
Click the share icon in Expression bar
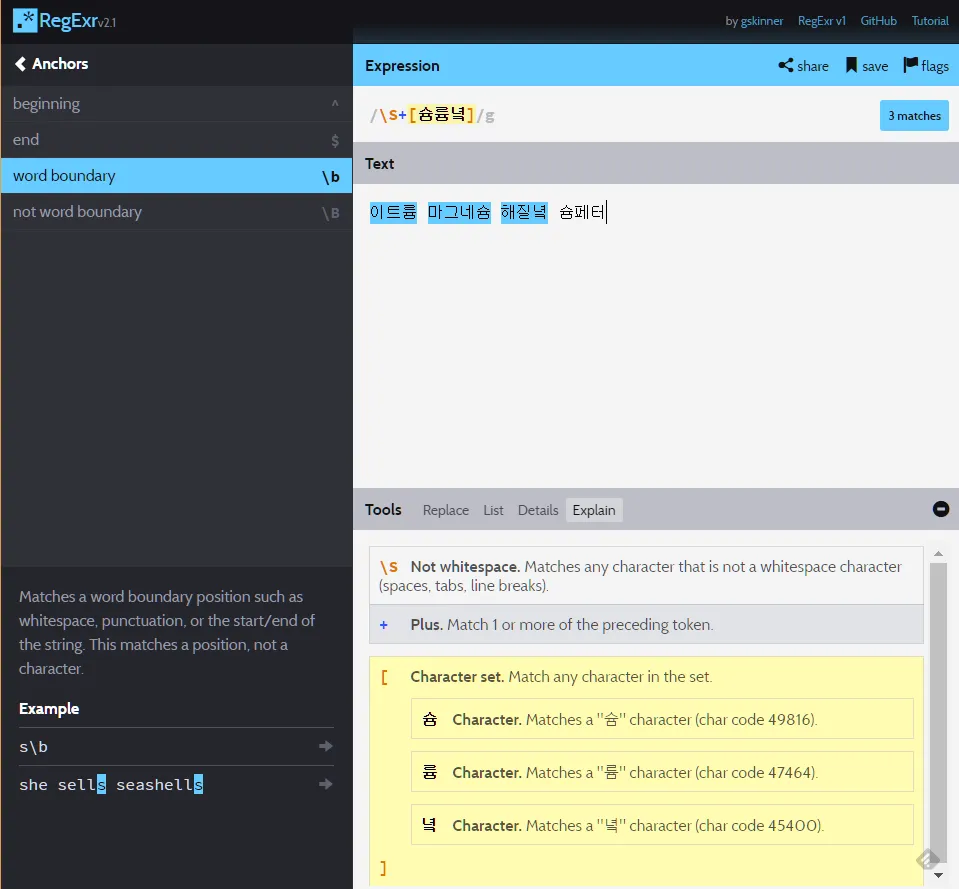785,65
